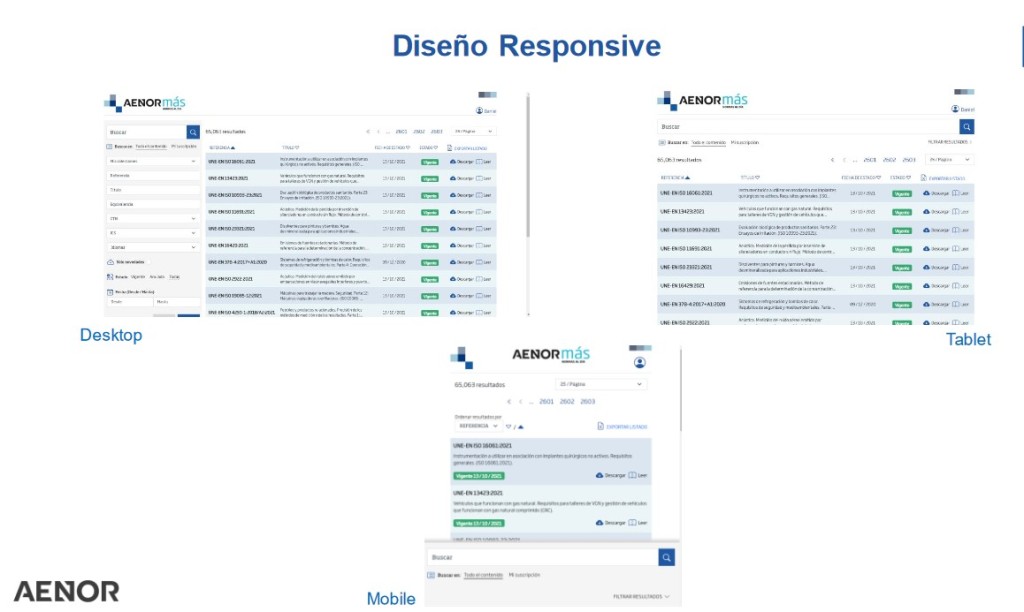1024x612 pixels.
Task: Go to page 2603 in Tablet pagination
Action: click(x=909, y=159)
